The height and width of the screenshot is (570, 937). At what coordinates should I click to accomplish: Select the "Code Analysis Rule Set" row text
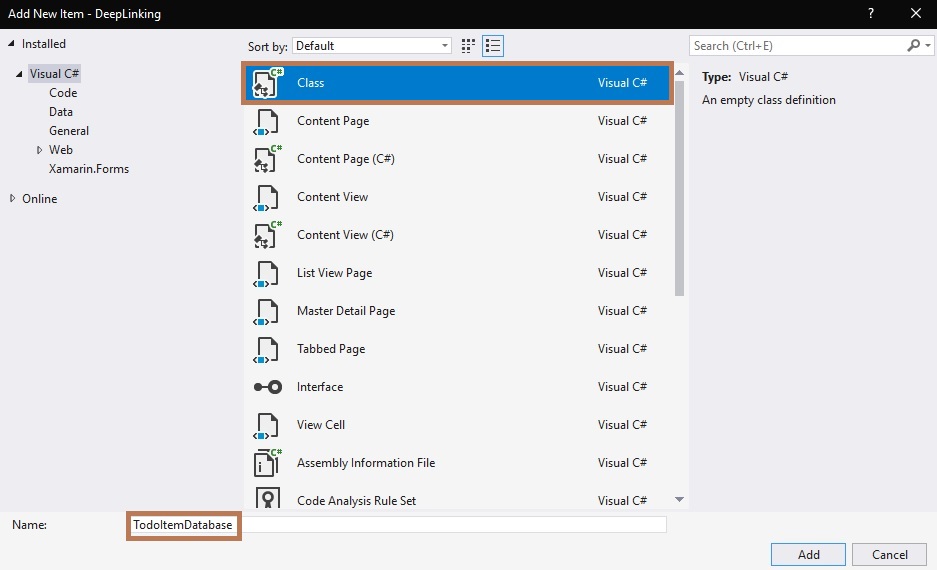(x=357, y=501)
